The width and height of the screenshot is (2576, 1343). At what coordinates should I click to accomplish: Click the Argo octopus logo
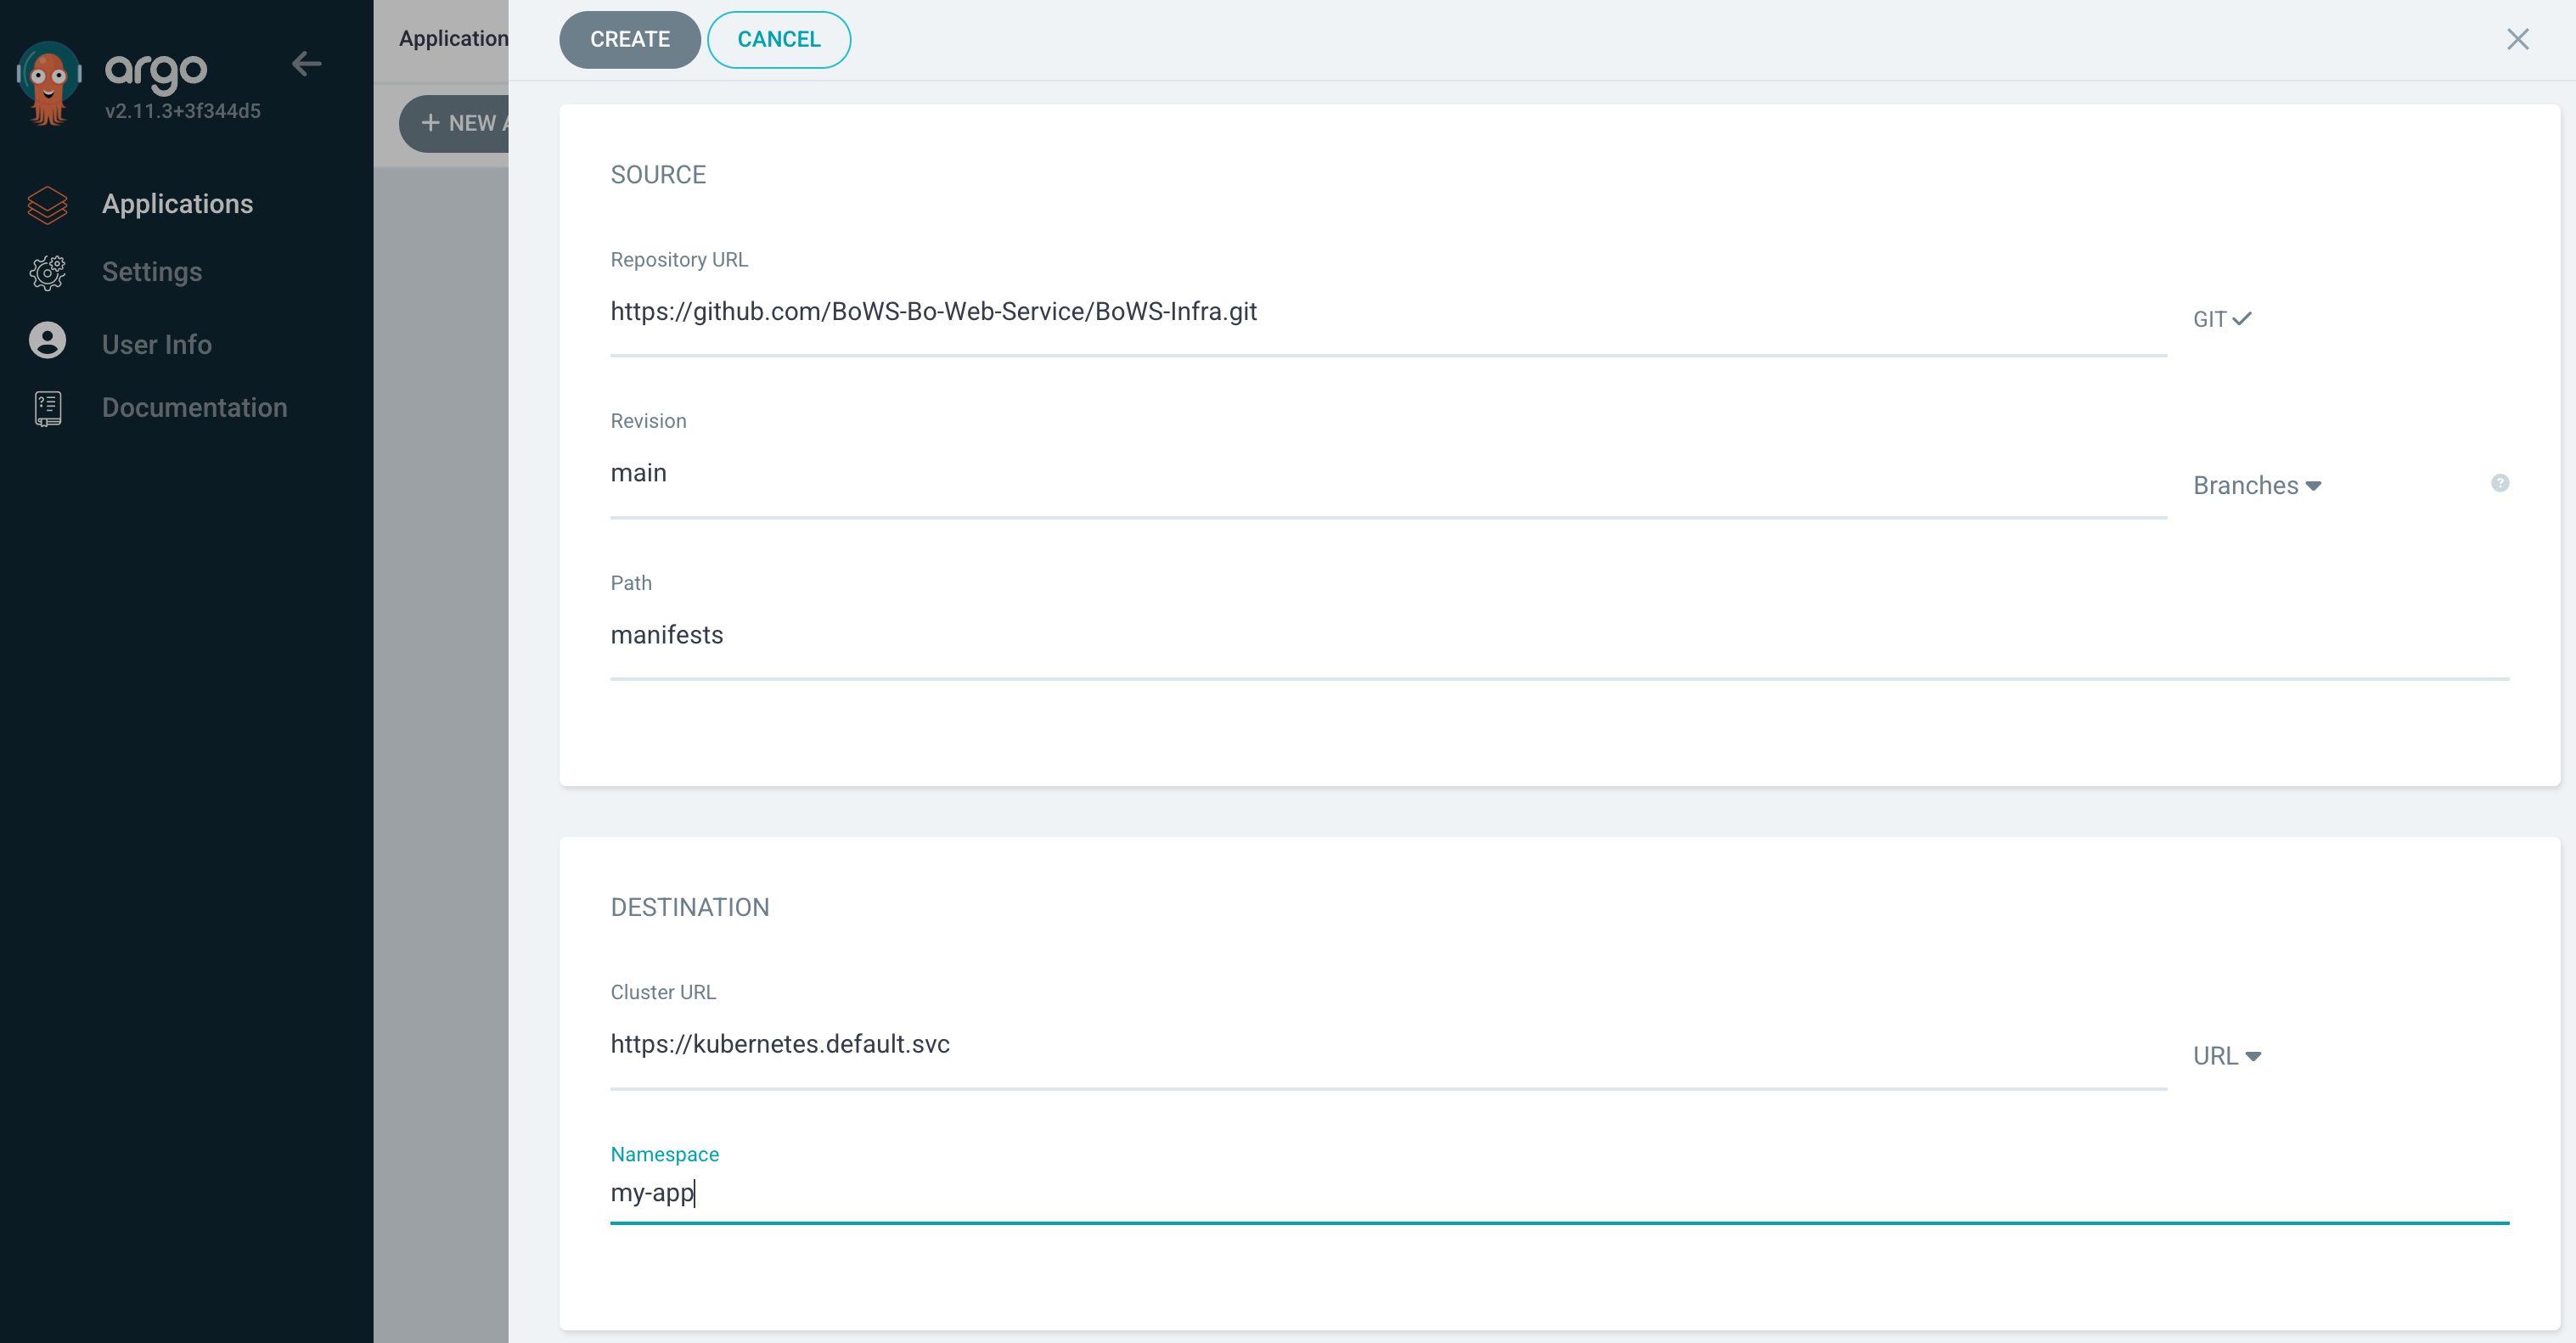[48, 82]
